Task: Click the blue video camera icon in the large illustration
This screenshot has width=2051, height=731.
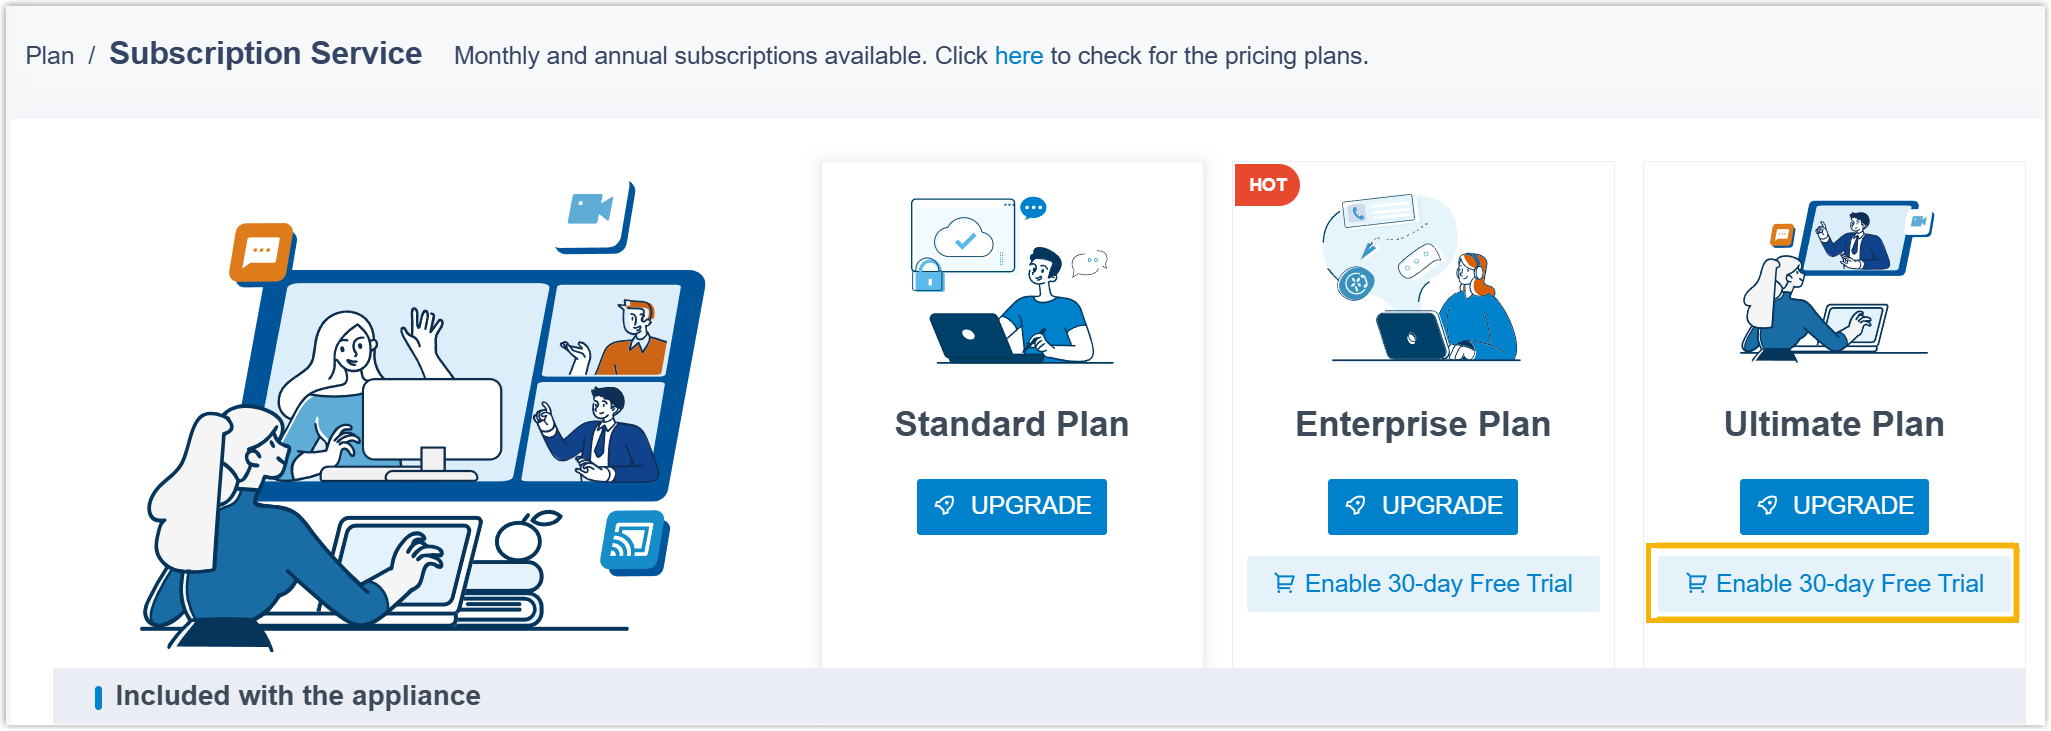Action: pos(591,211)
